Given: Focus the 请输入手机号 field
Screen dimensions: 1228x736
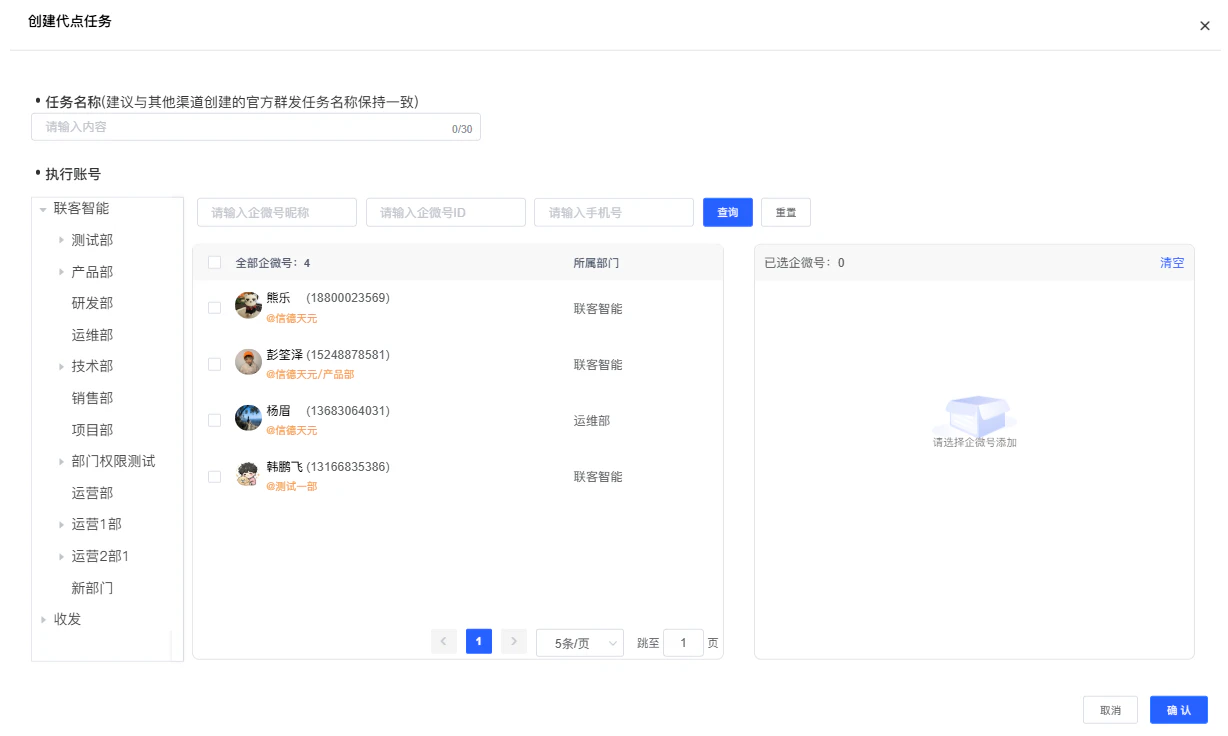Looking at the screenshot, I should click(x=614, y=213).
